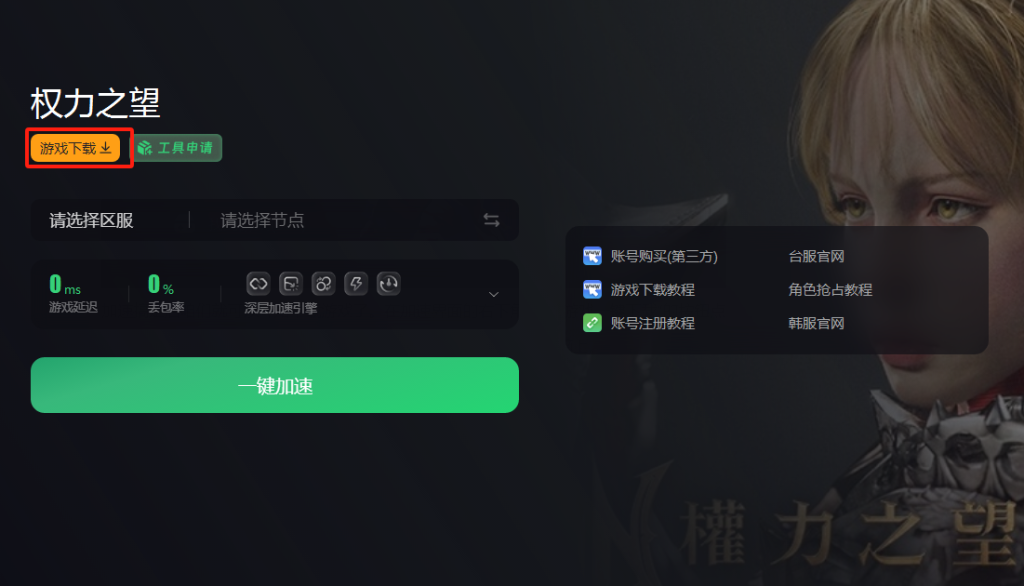The width and height of the screenshot is (1024, 586).
Task: Open the 请选择区服 server selector
Action: 91,220
